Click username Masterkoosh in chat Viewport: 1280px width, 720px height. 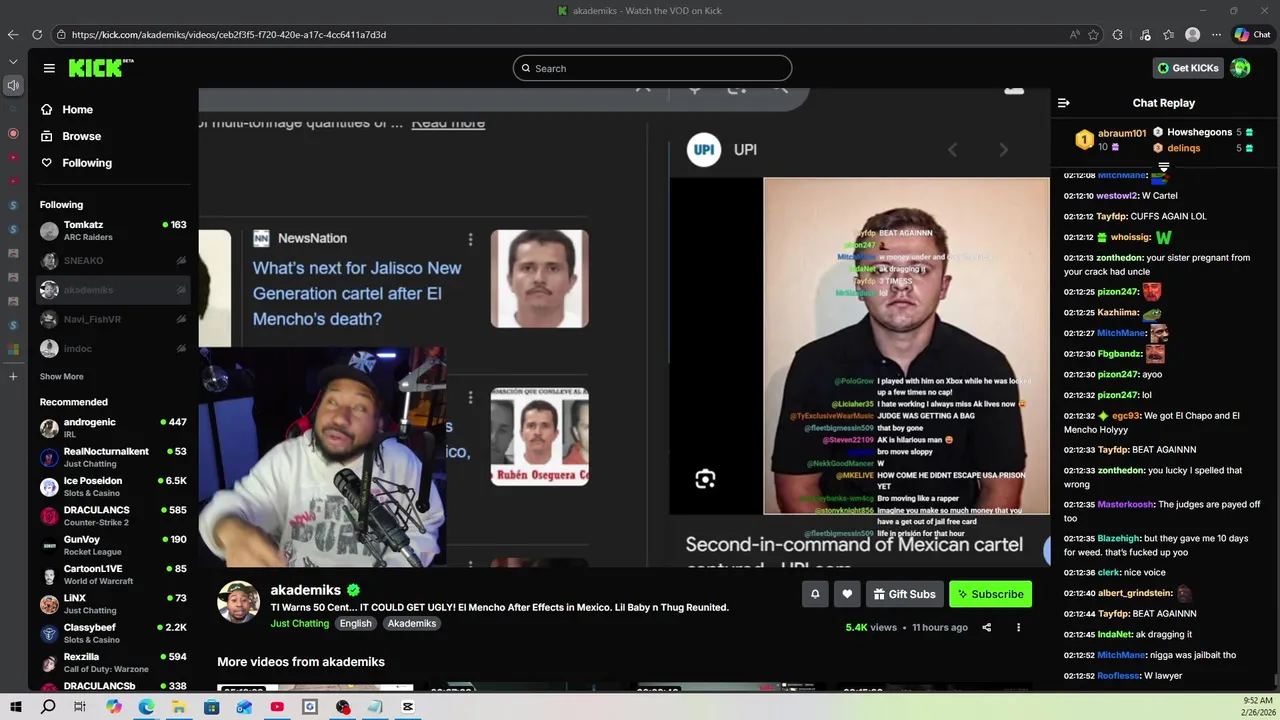1125,505
